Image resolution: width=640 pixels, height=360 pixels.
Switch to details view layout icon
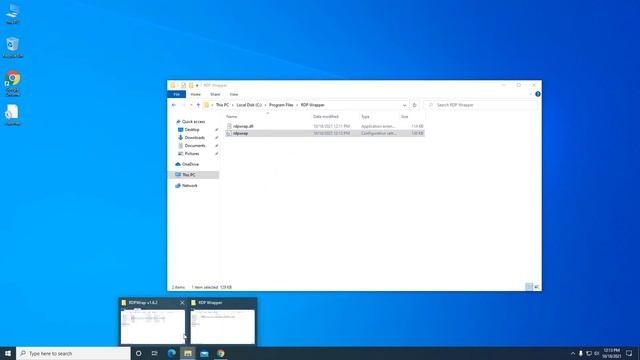coord(529,287)
